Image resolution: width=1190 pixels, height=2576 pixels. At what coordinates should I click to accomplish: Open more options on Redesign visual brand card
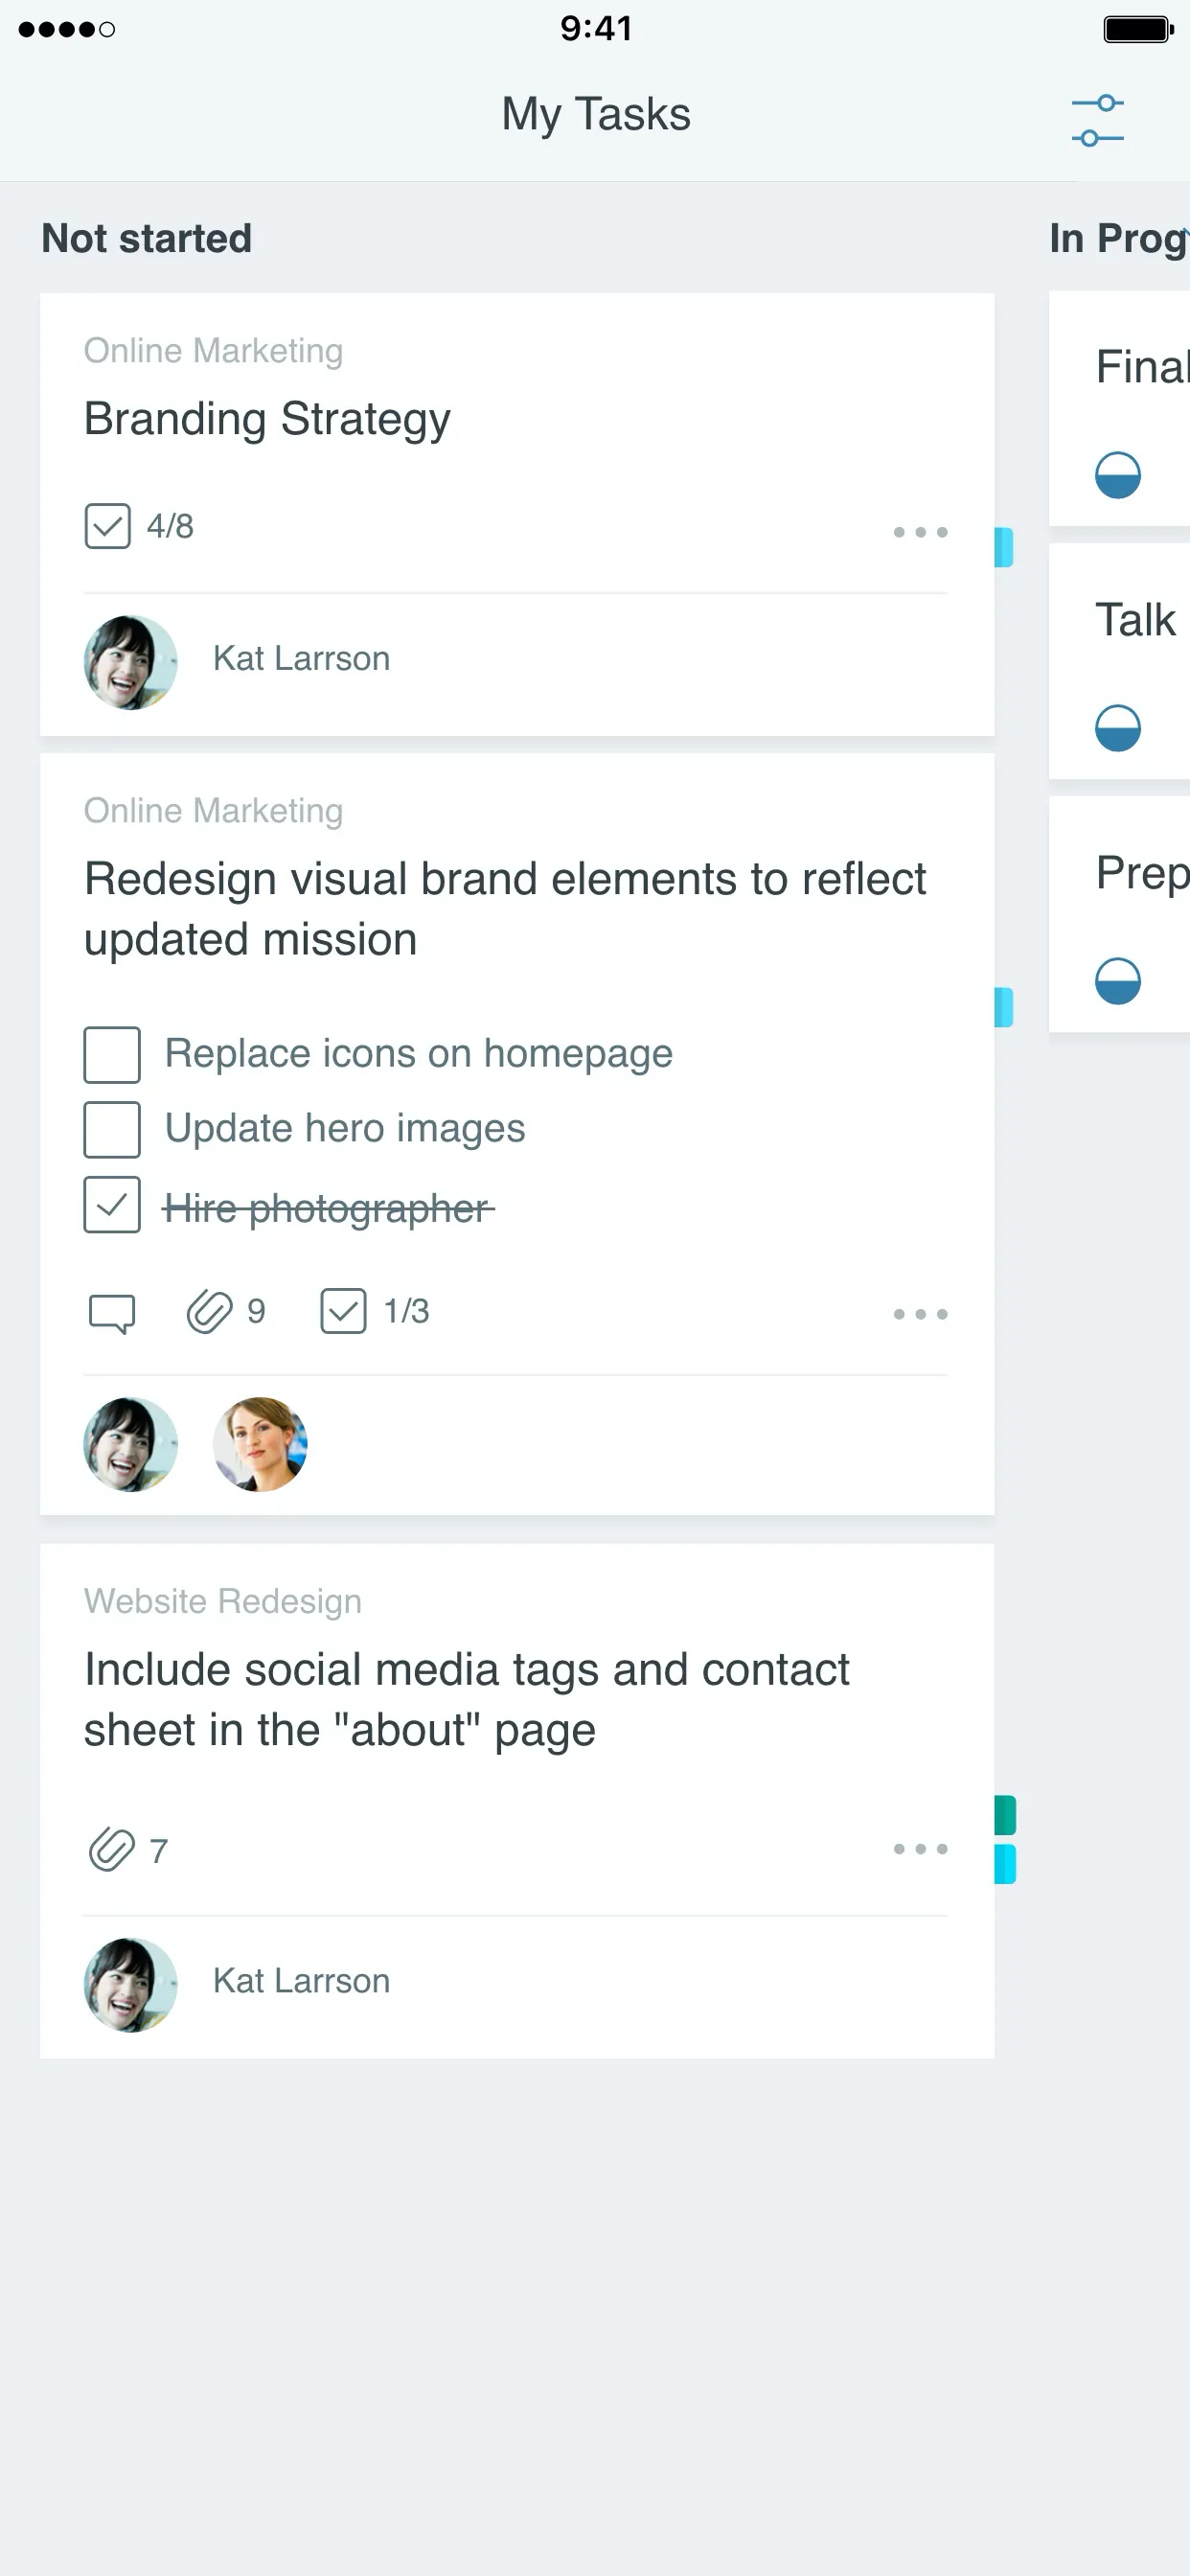(x=920, y=1314)
